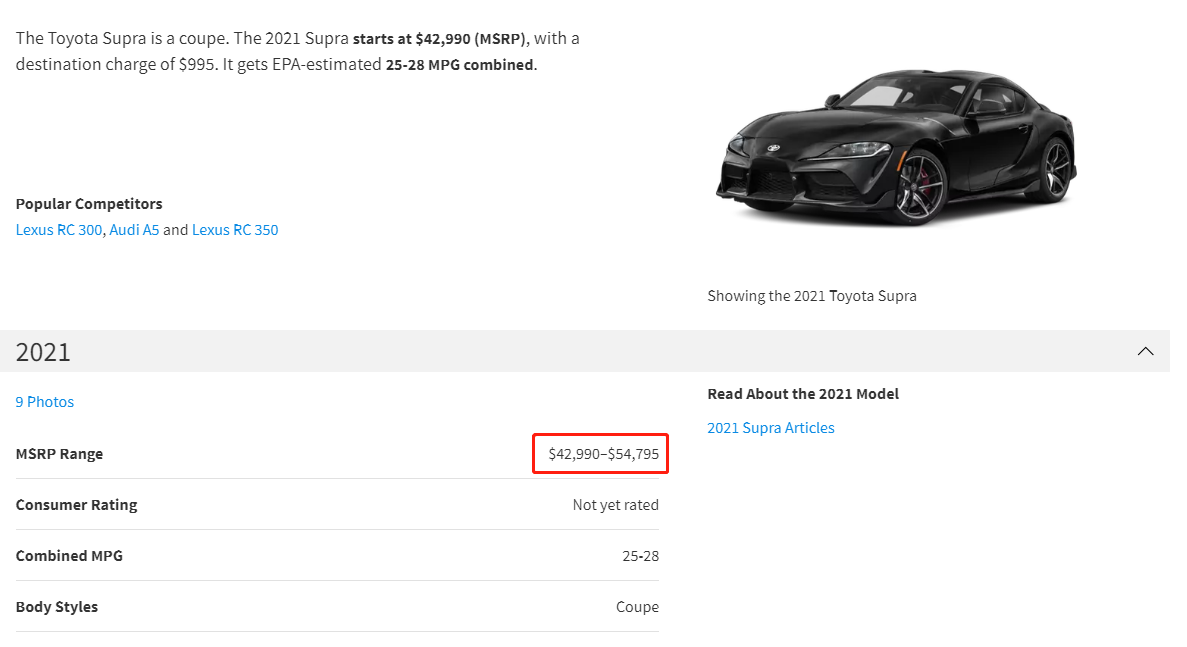Click the black Toyota Supra image
Screen dimensions: 1187x647
click(895, 148)
